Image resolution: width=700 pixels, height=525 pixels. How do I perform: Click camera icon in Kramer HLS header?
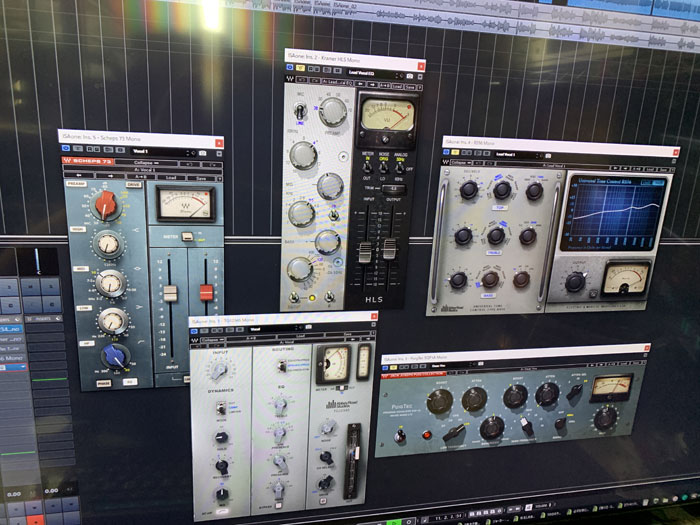409,76
